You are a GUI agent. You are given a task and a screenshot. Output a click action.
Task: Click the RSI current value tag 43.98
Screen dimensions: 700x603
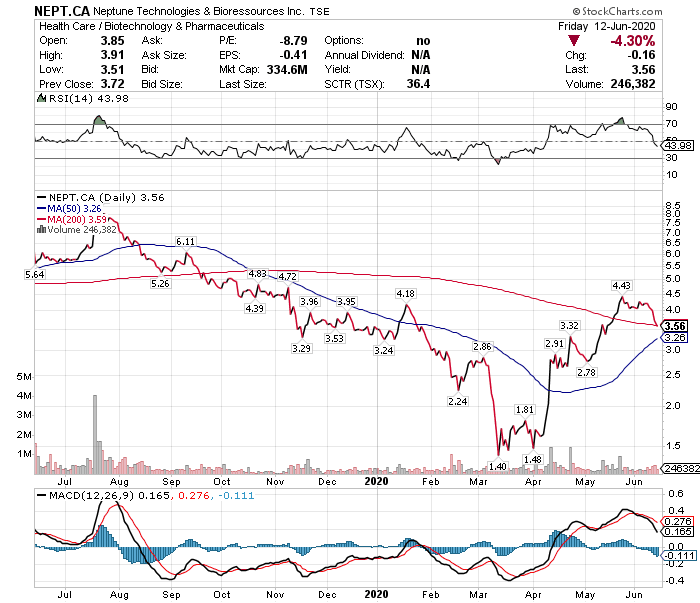tap(679, 146)
